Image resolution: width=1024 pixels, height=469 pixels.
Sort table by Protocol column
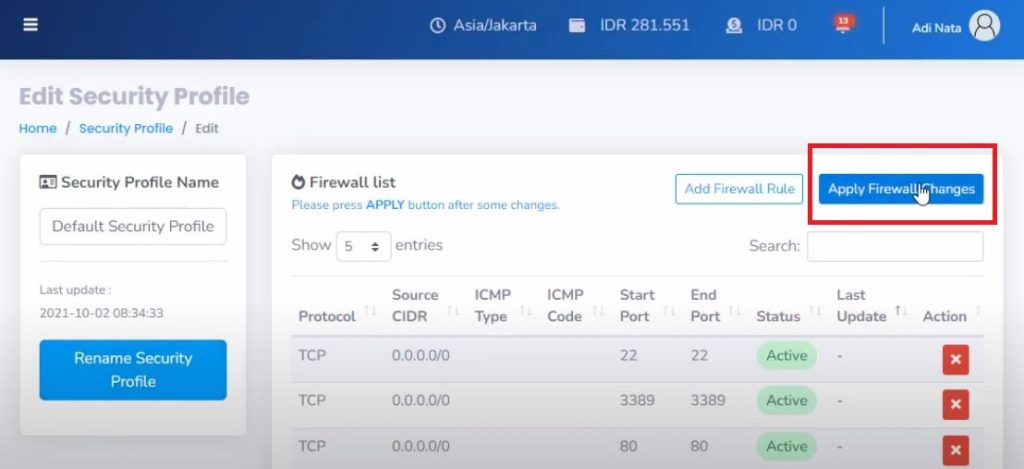click(327, 316)
